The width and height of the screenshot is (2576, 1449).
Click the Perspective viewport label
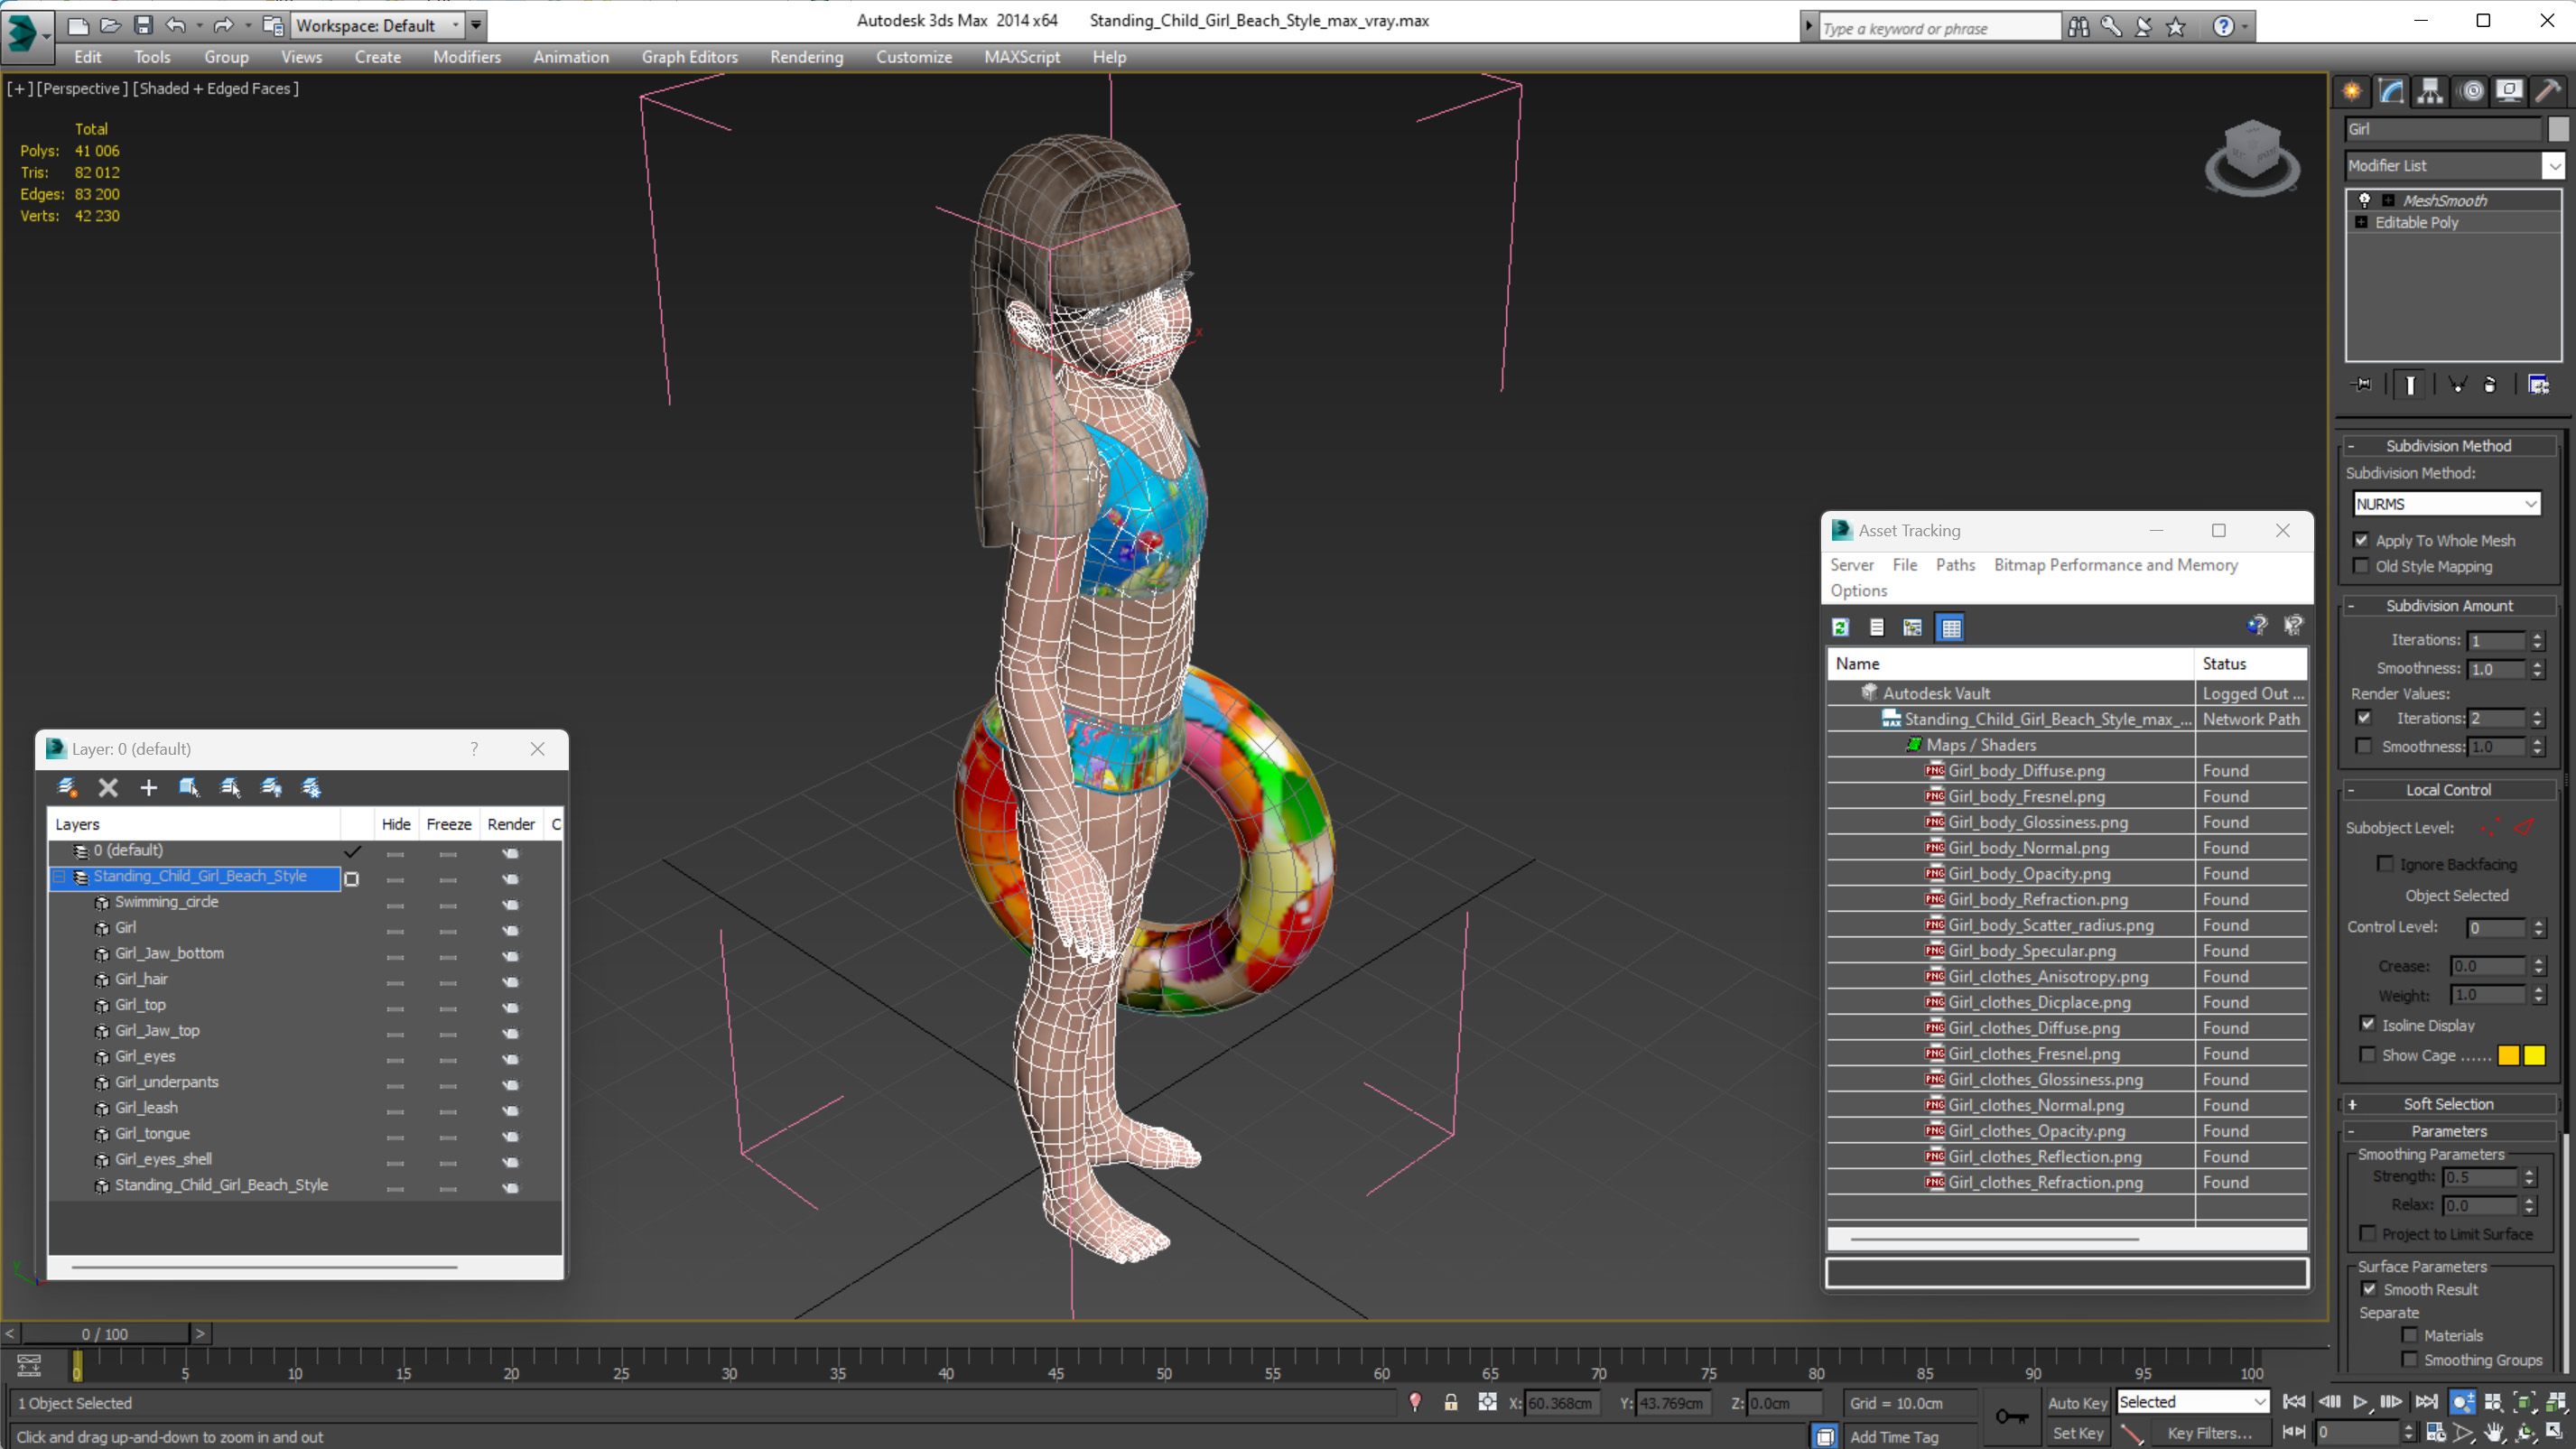(81, 88)
